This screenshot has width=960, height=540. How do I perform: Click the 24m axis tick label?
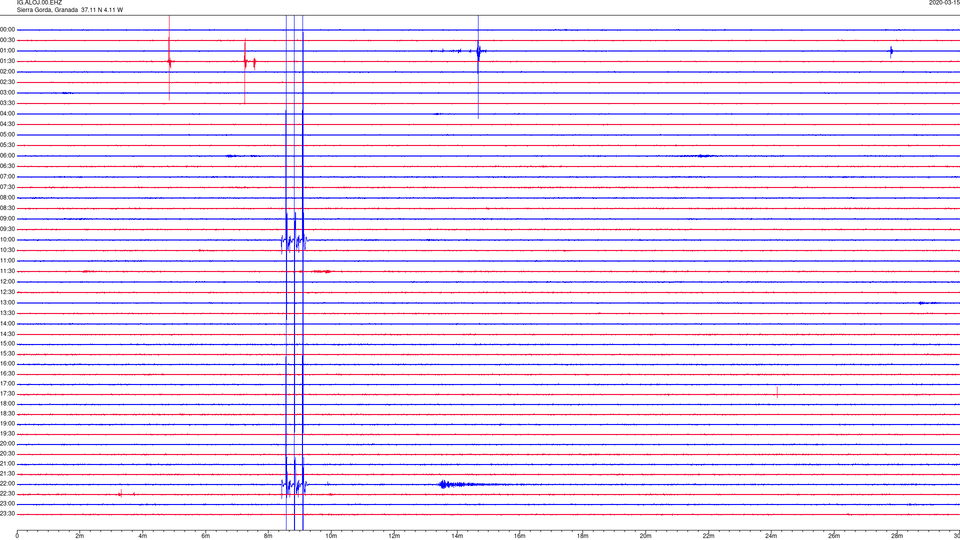[771, 536]
